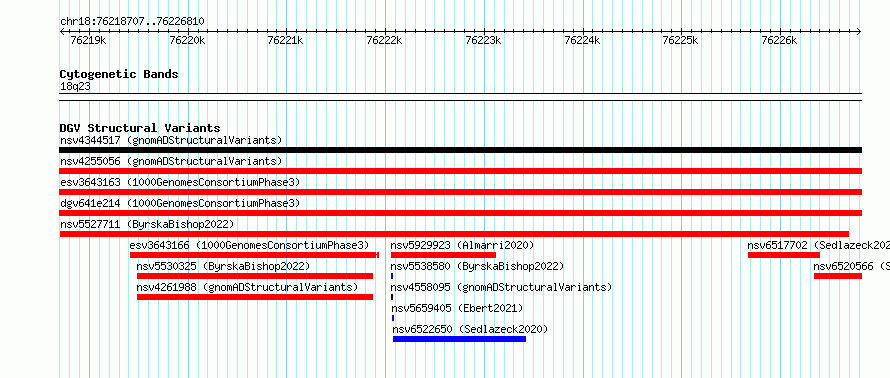Image resolution: width=890 pixels, height=378 pixels.
Task: Click the 76220k ruler tick label
Action: pyautogui.click(x=187, y=40)
